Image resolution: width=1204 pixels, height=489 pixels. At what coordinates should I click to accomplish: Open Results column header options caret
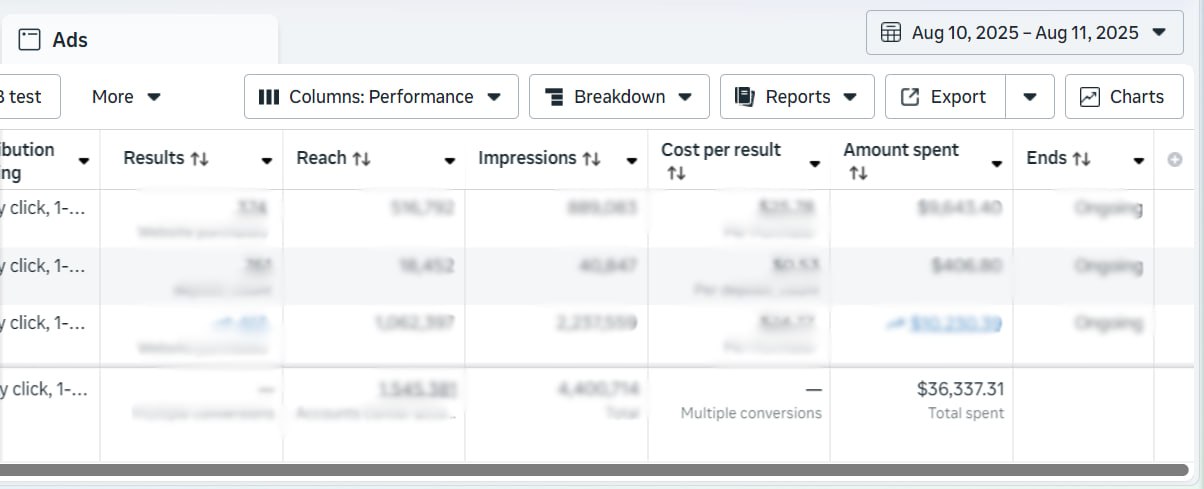(x=267, y=161)
